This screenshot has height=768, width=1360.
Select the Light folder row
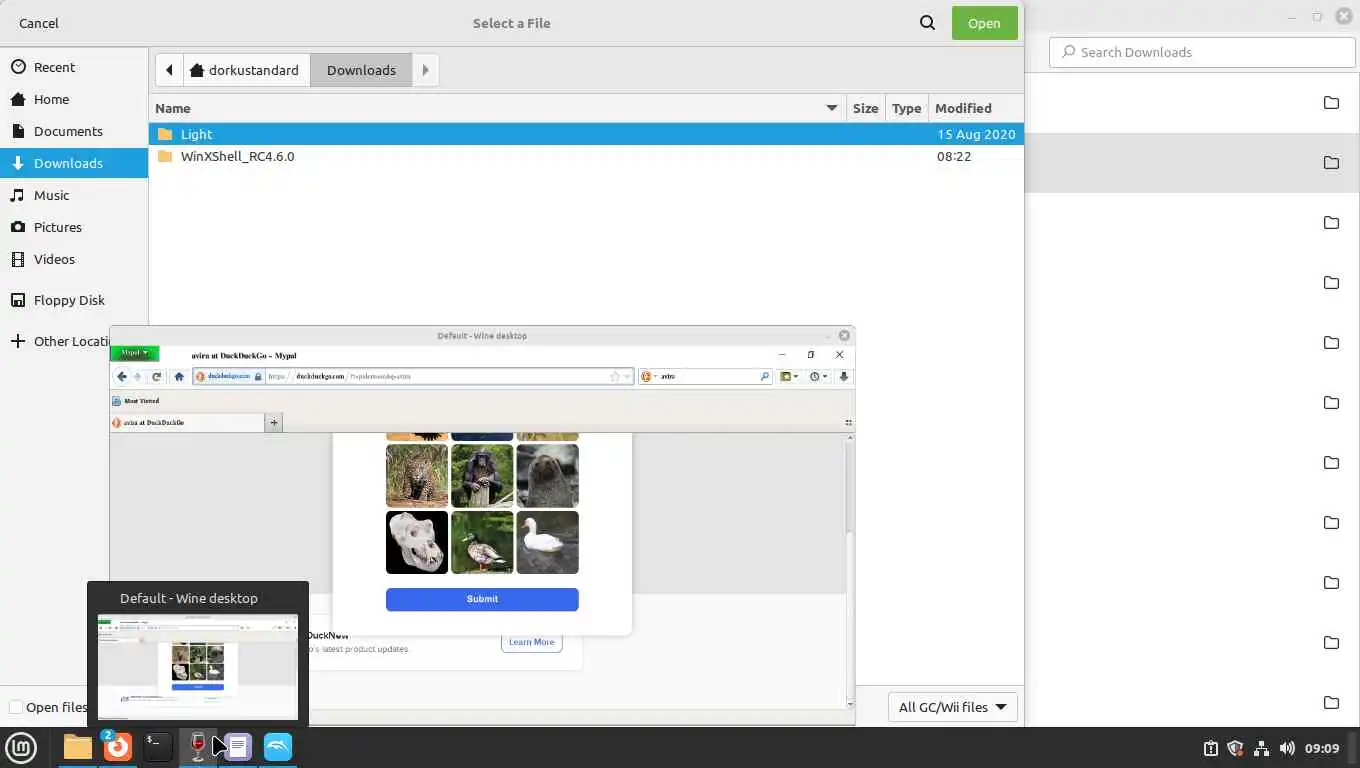click(x=586, y=134)
